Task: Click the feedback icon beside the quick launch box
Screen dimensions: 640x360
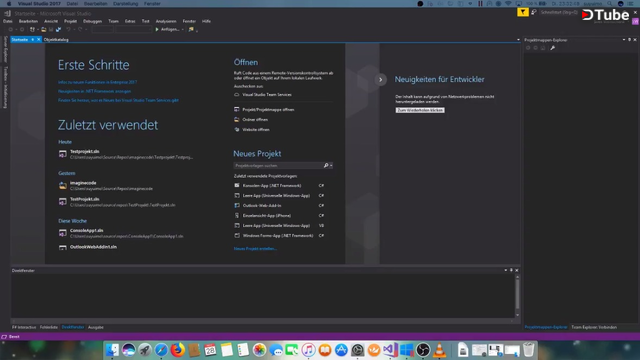Action: 533,12
